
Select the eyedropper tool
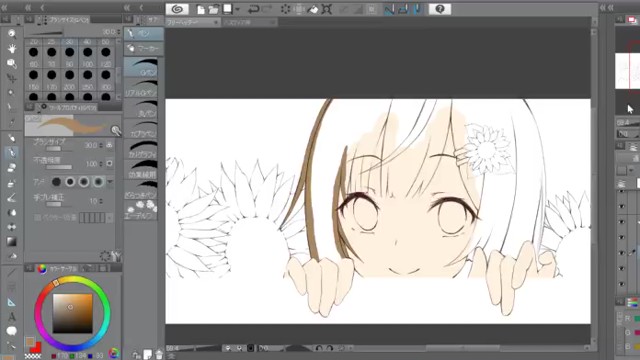pos(11,122)
